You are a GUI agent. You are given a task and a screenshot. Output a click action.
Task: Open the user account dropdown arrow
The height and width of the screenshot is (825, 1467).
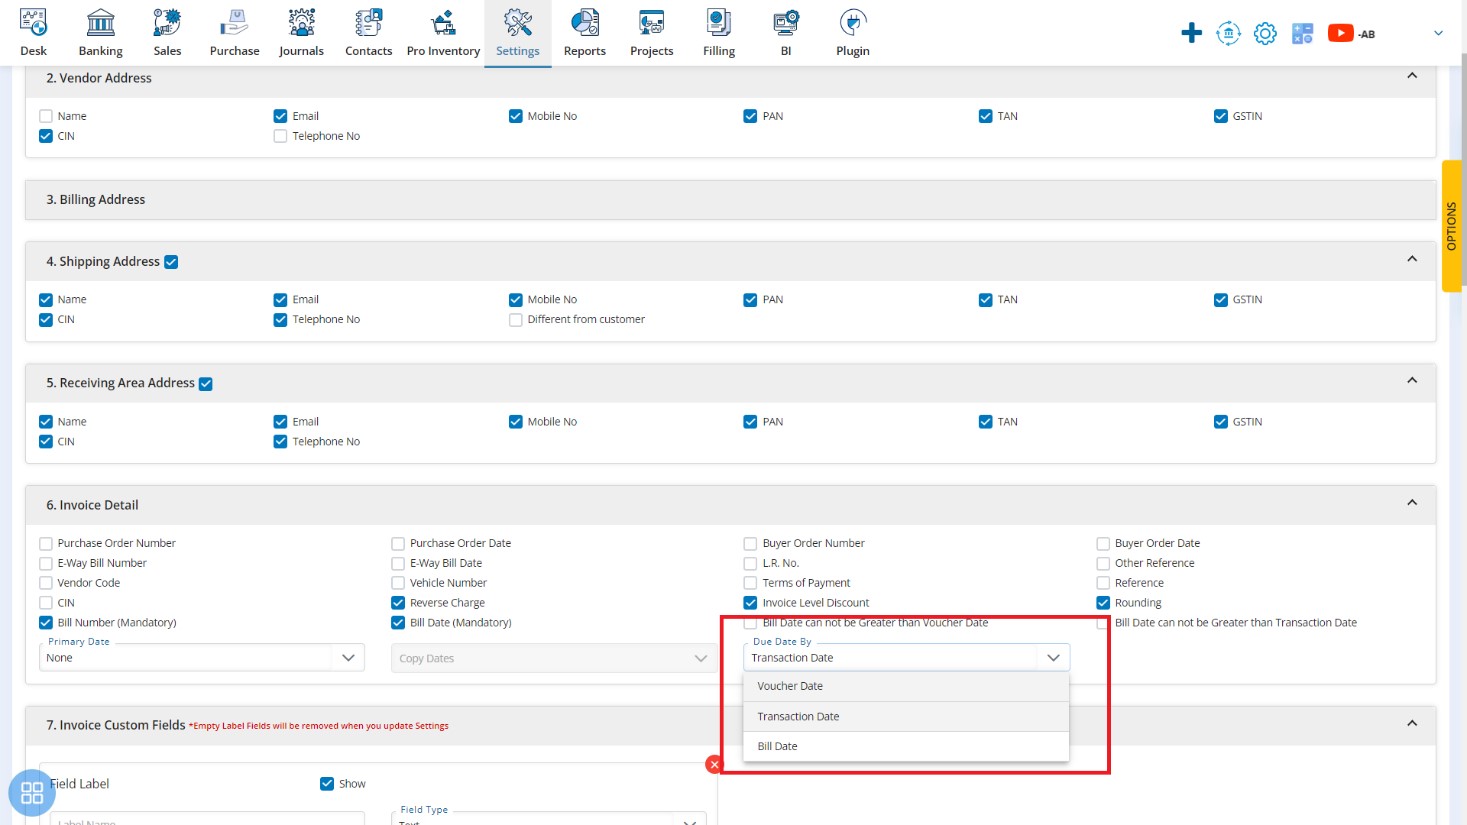[1438, 33]
